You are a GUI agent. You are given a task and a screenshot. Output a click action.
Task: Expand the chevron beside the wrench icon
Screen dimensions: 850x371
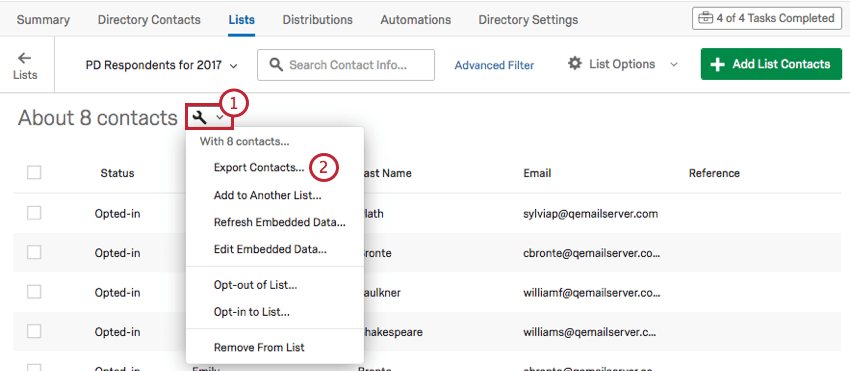pyautogui.click(x=220, y=118)
